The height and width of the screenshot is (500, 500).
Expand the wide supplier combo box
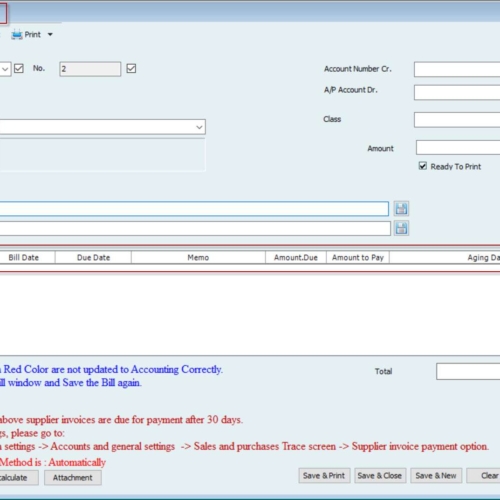click(x=199, y=127)
